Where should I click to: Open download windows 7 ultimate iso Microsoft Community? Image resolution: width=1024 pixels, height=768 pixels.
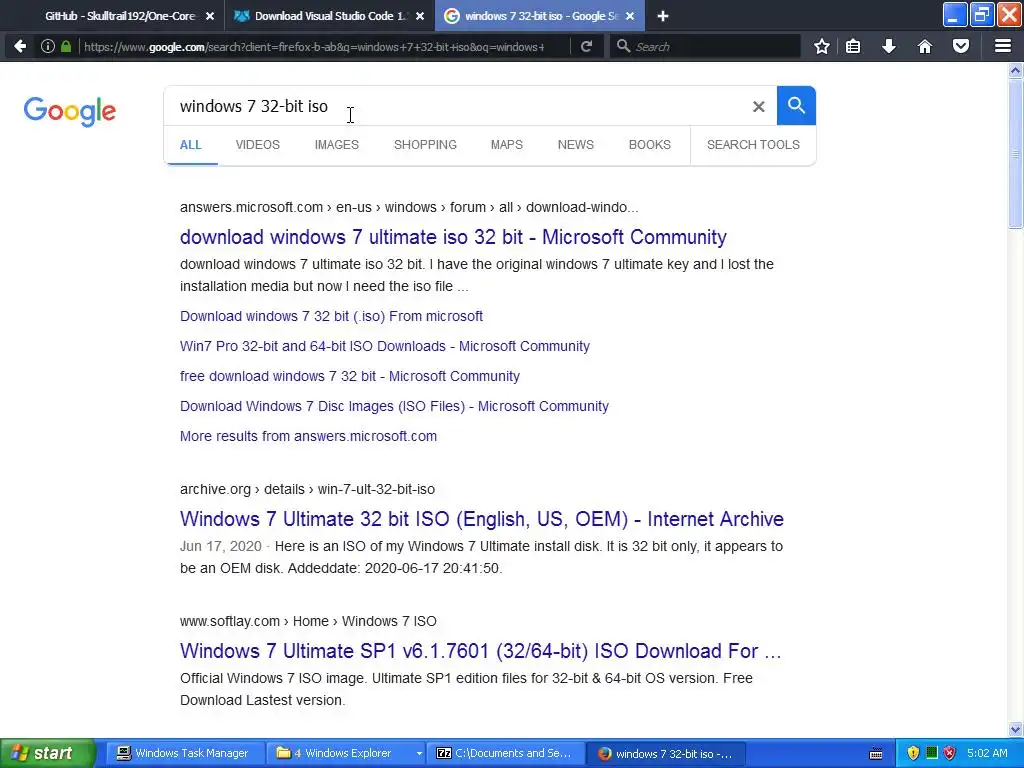(453, 237)
